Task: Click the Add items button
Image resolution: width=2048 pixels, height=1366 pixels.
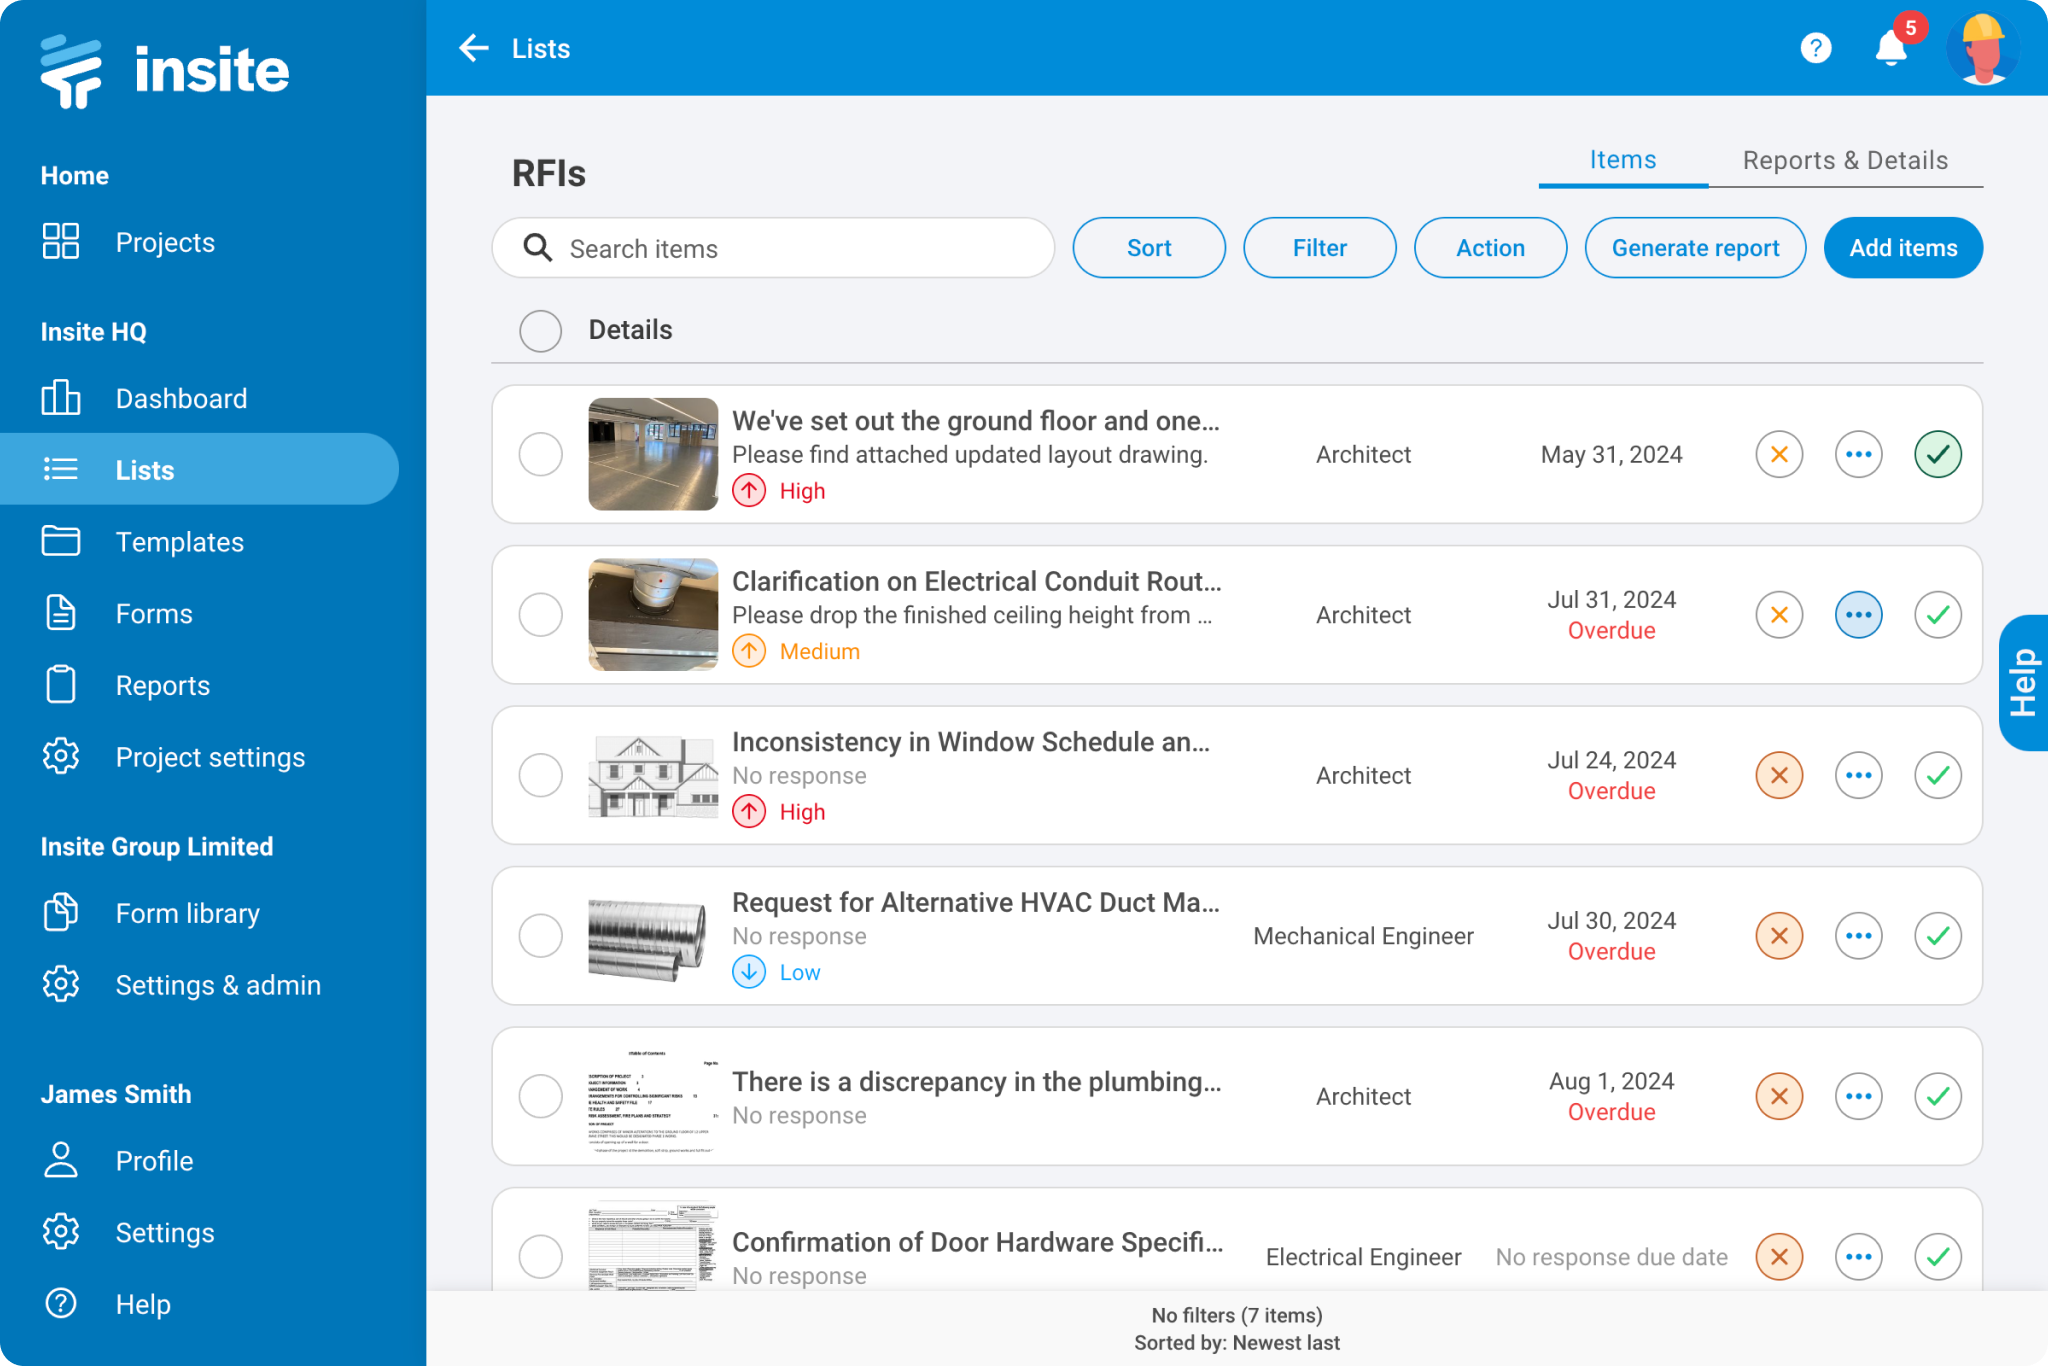Action: coord(1902,247)
